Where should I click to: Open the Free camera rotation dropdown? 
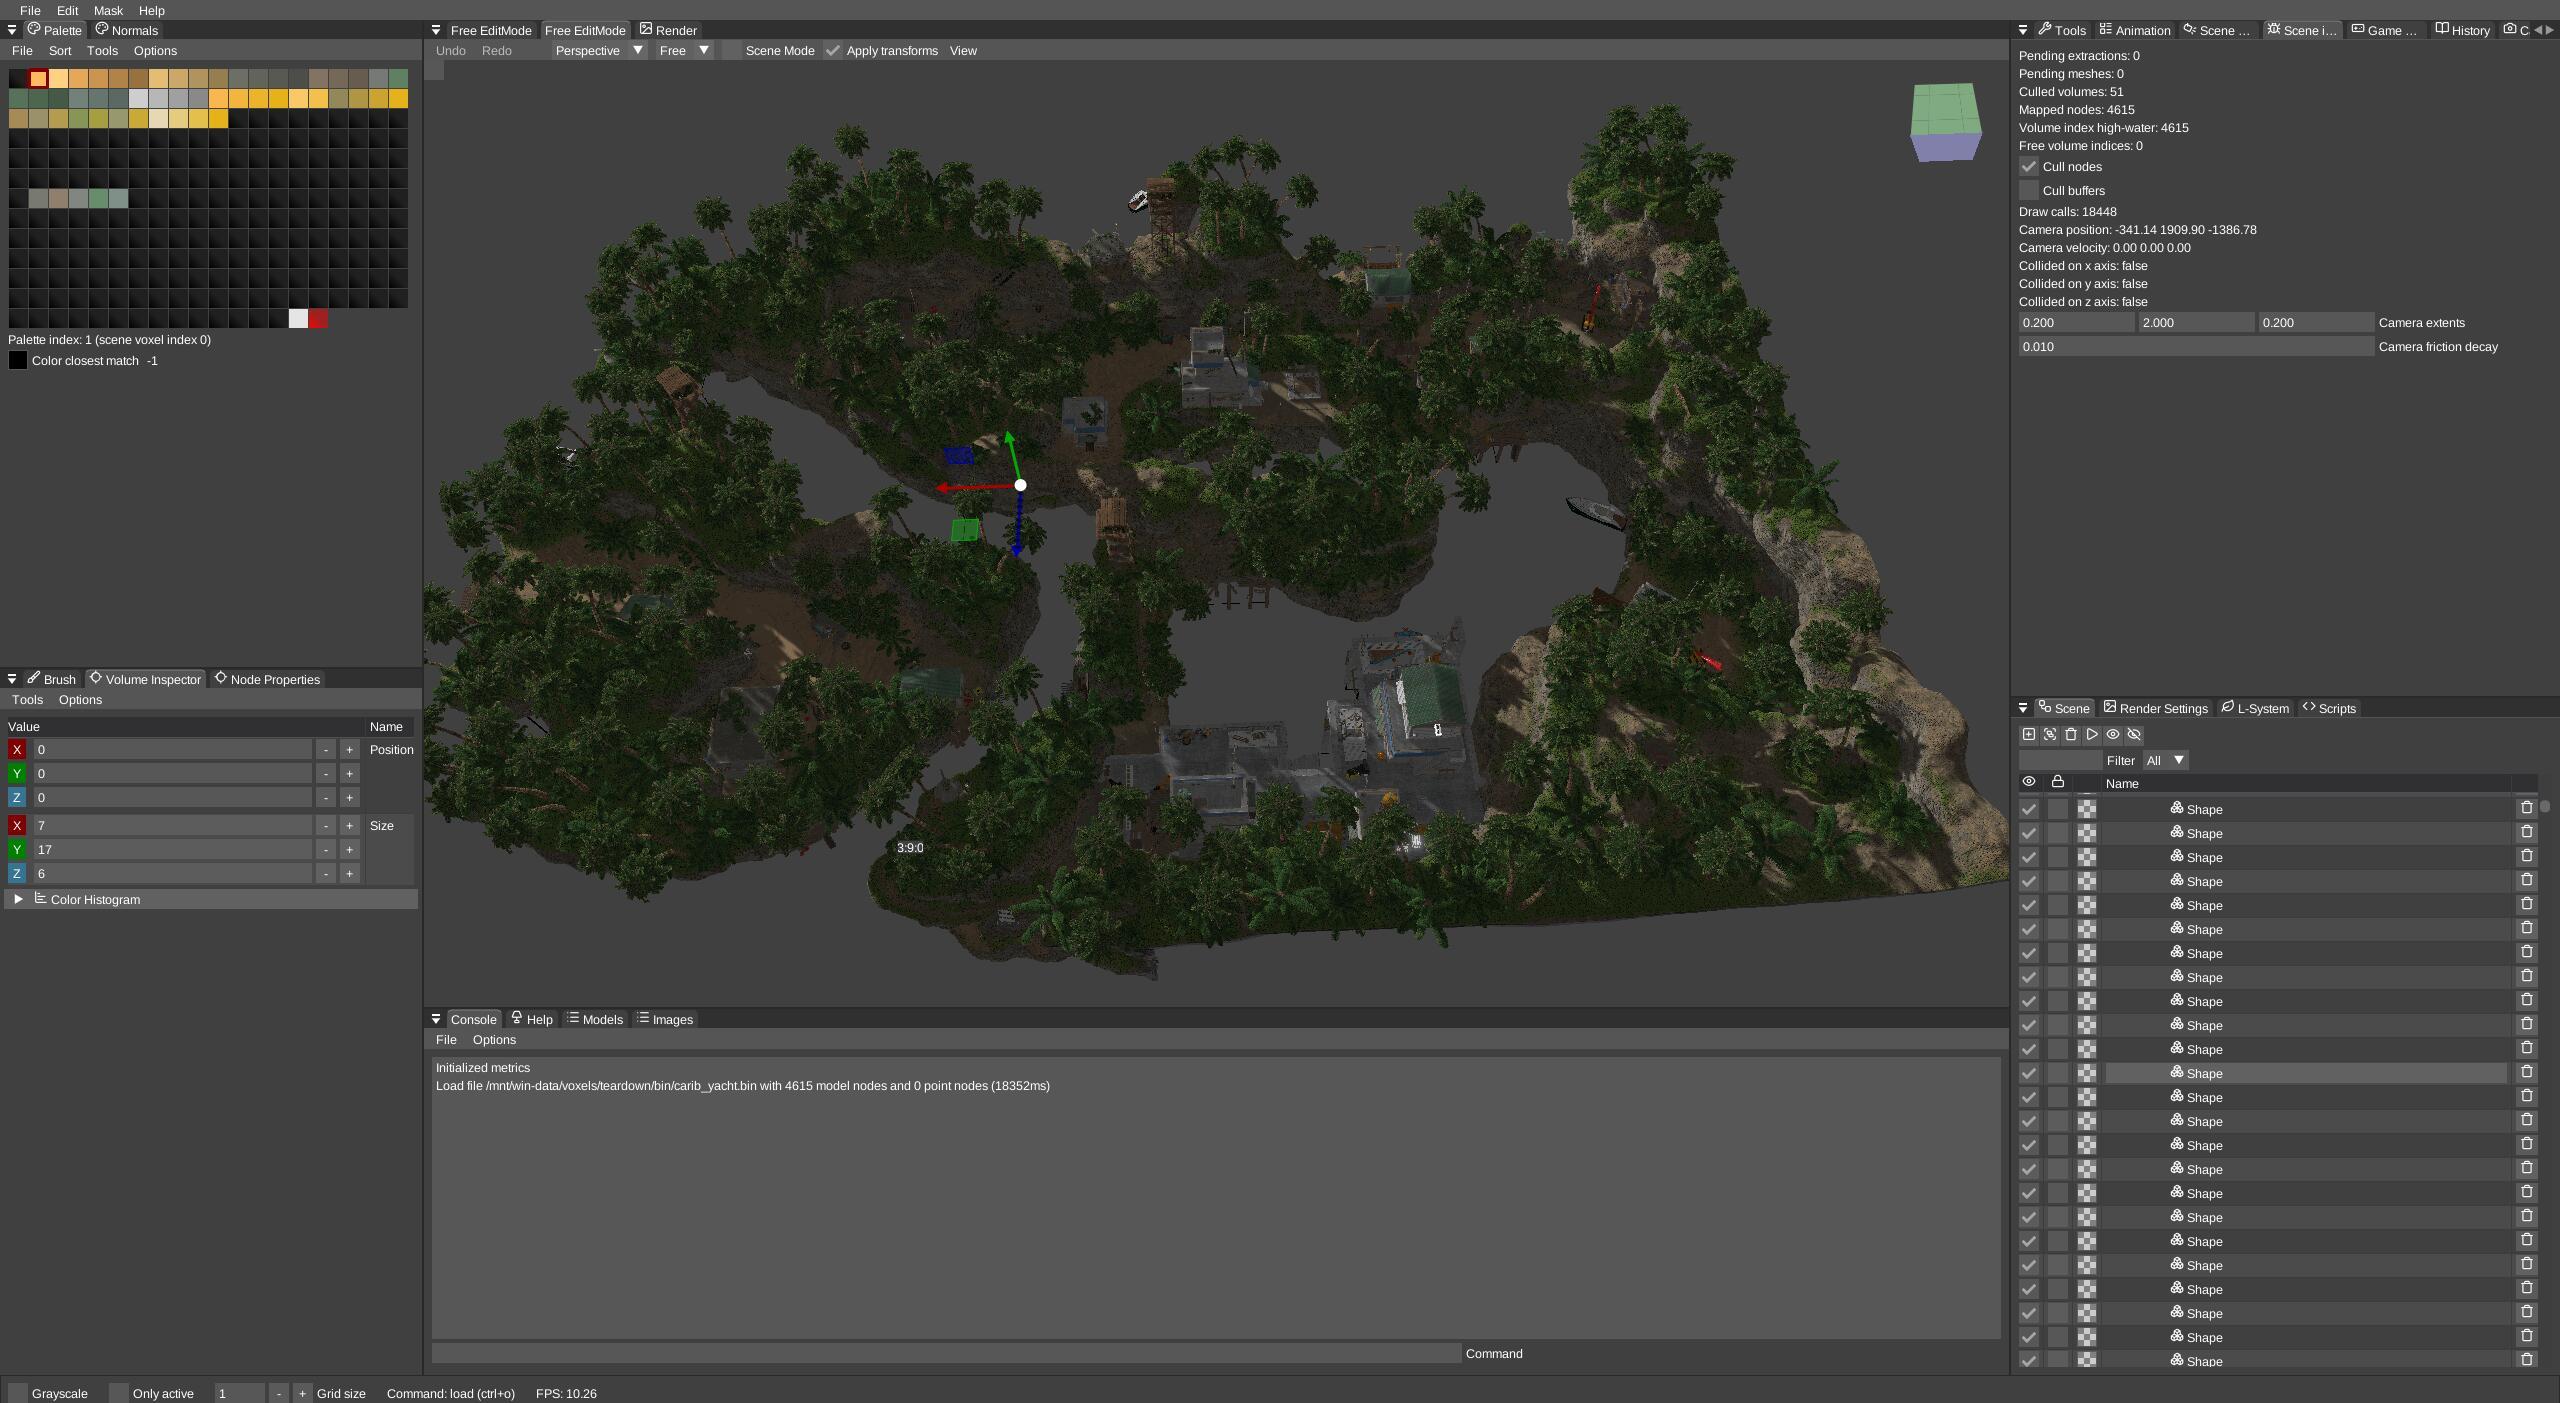click(x=684, y=50)
